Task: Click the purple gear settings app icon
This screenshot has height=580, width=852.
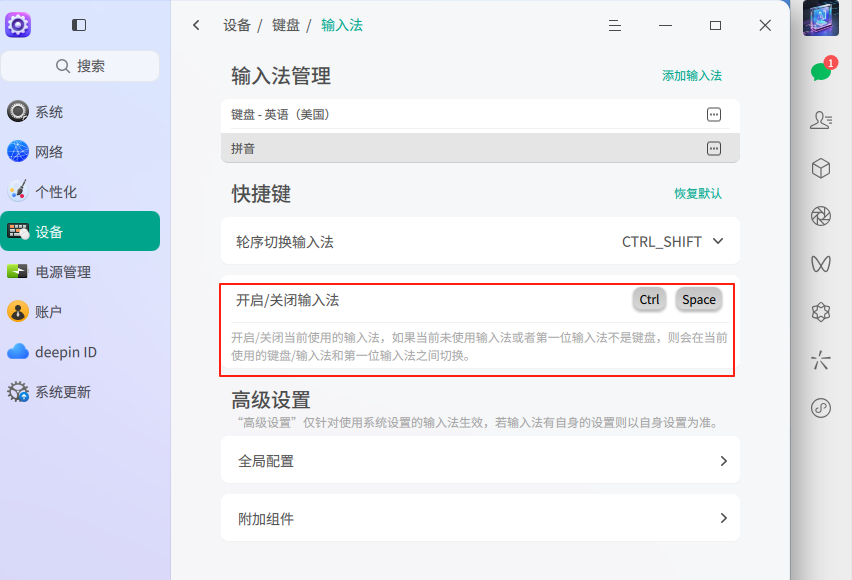Action: [18, 25]
